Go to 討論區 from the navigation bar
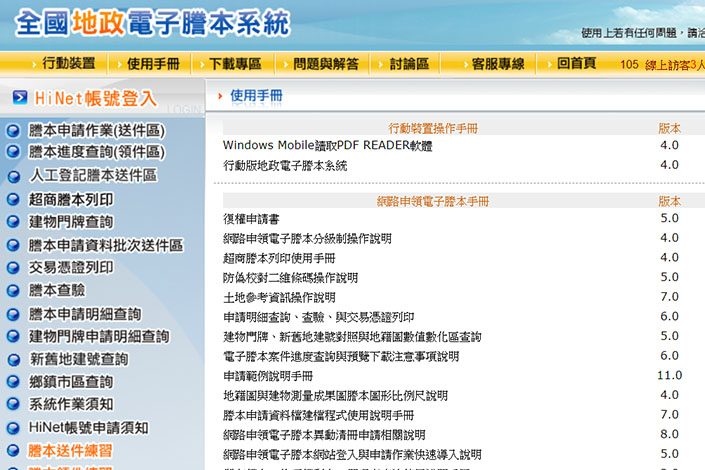 click(408, 64)
